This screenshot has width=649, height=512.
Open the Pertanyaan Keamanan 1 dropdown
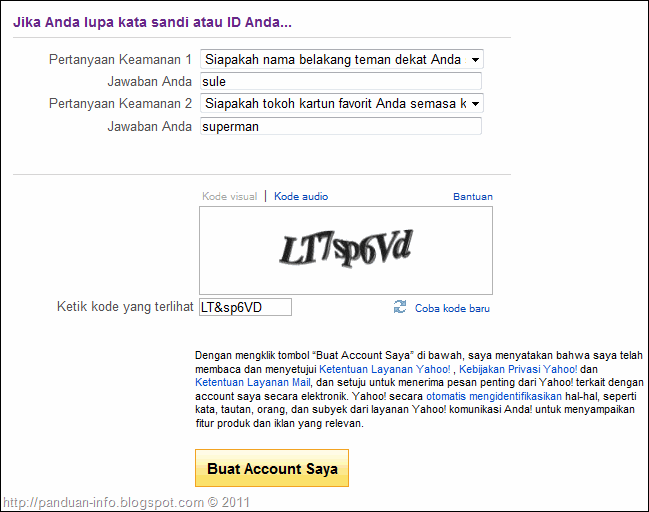point(341,60)
